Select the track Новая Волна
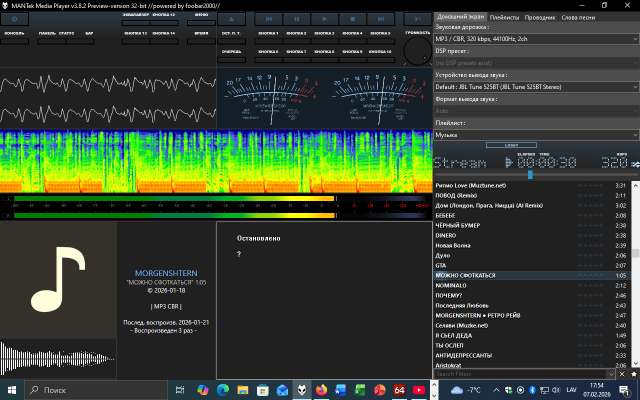This screenshot has width=640, height=400. pyautogui.click(x=533, y=245)
